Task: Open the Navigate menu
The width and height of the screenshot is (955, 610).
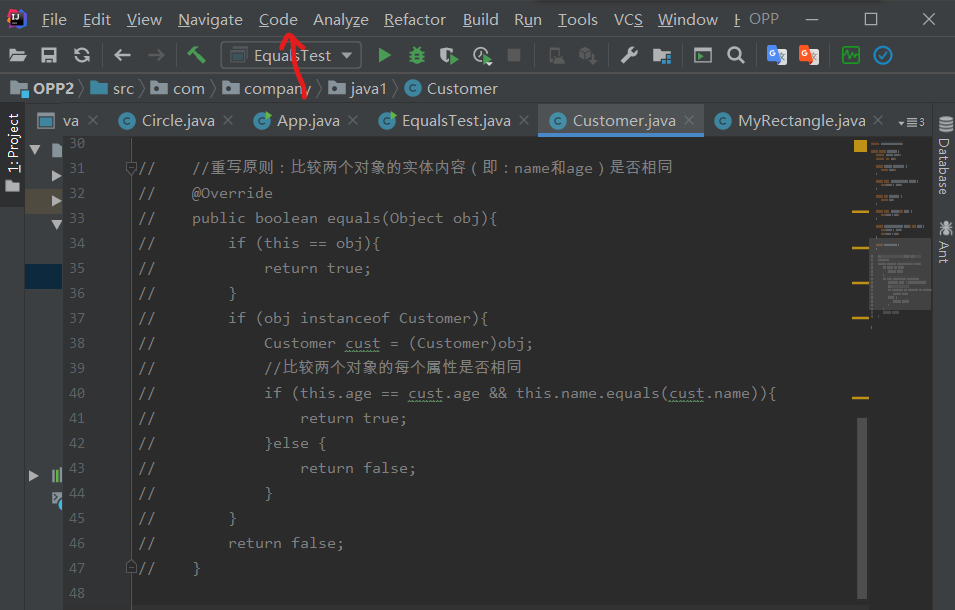Action: click(210, 19)
